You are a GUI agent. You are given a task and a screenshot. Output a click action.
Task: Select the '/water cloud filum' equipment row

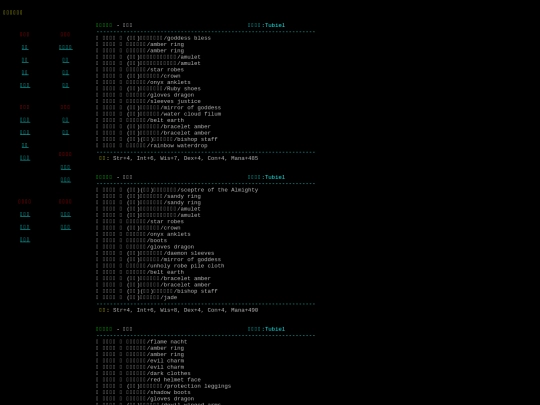click(x=158, y=114)
